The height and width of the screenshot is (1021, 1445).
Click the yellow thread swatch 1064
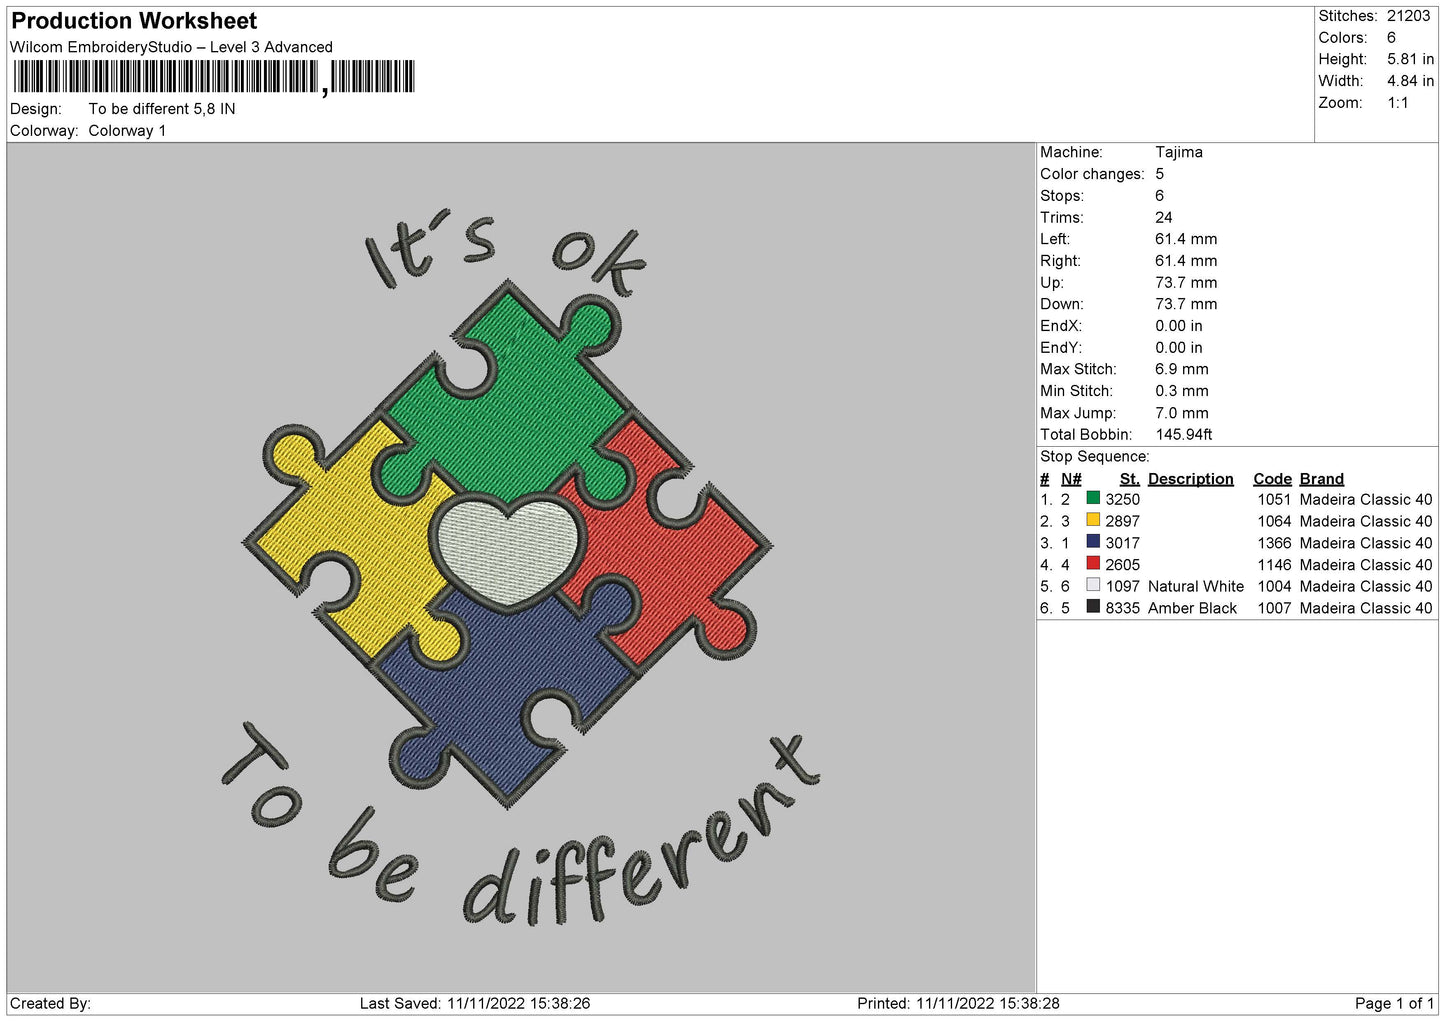pos(1093,520)
